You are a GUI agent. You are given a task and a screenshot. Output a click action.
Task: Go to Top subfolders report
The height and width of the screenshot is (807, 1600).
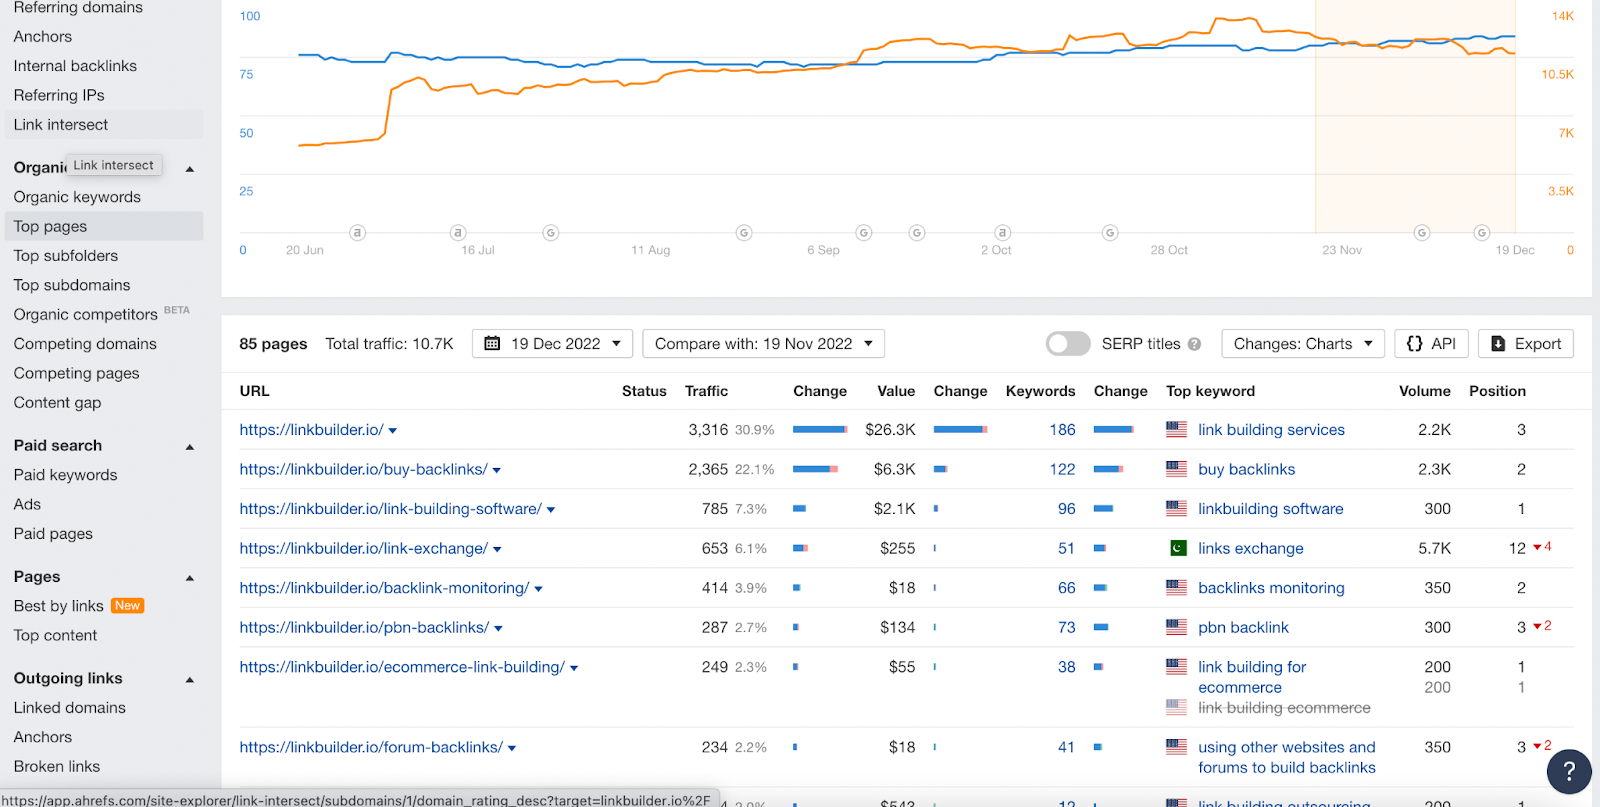[x=66, y=256]
